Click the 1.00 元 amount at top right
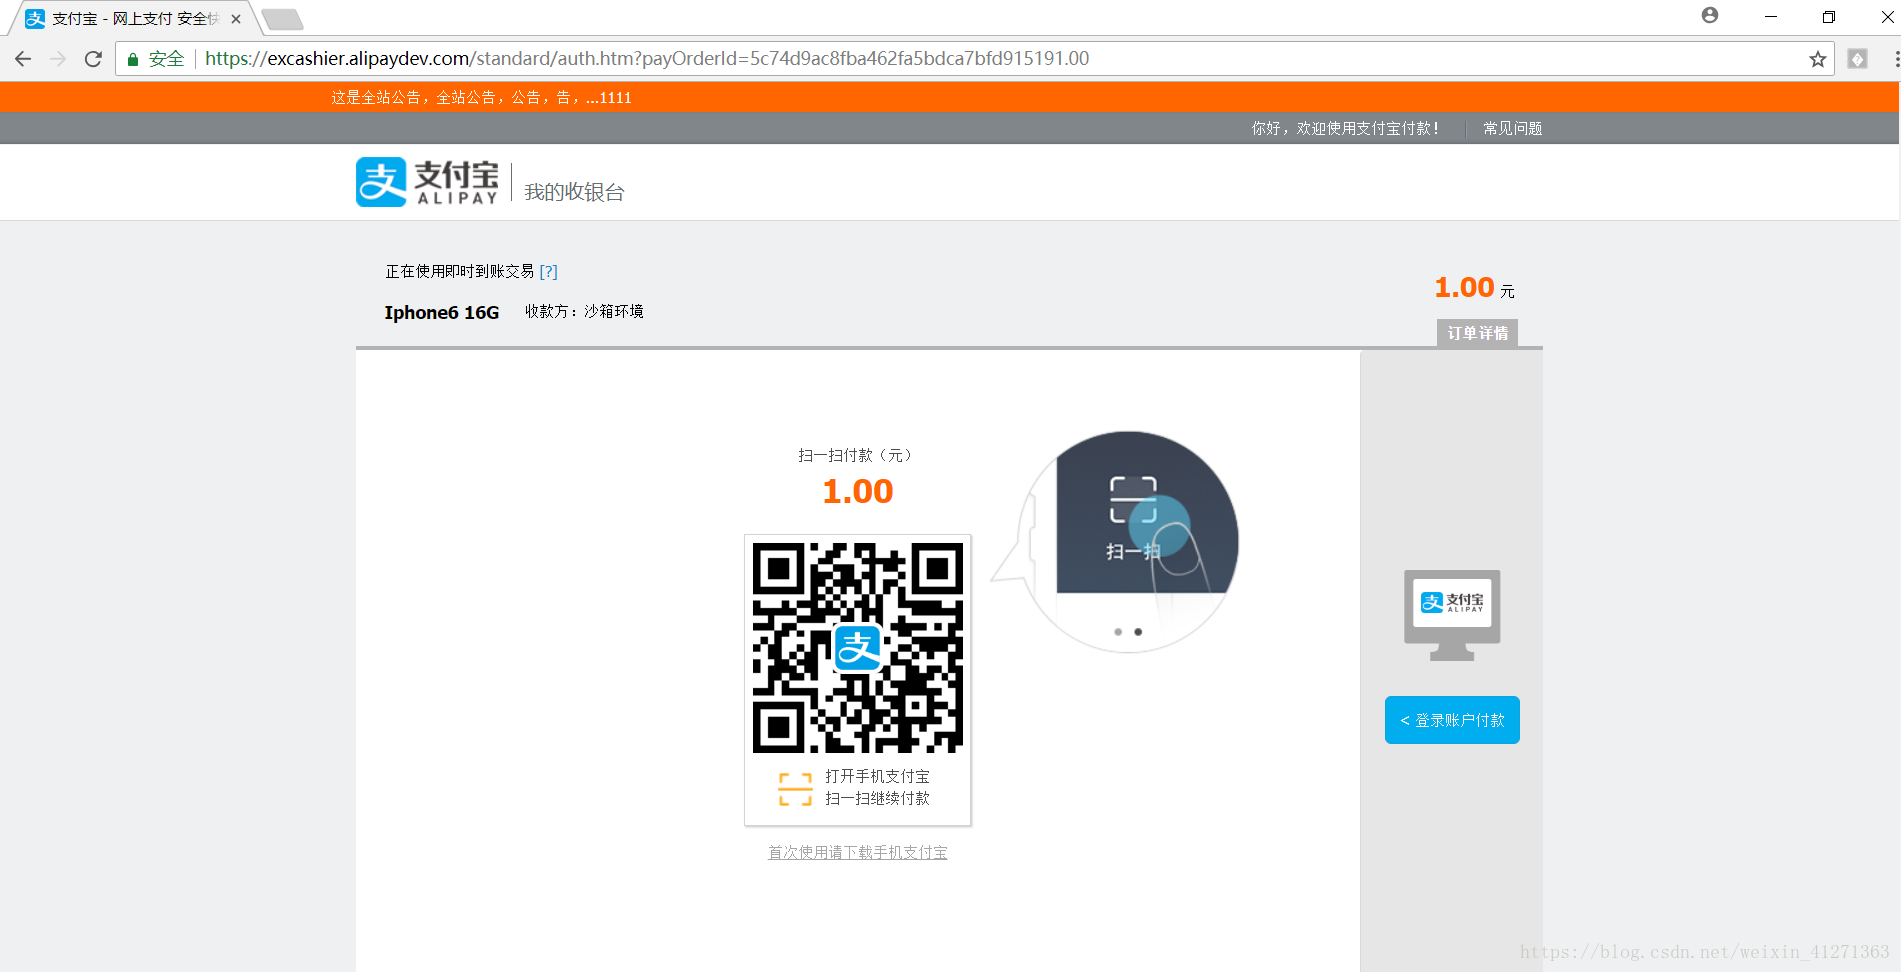Viewport: 1901px width, 972px height. tap(1474, 288)
